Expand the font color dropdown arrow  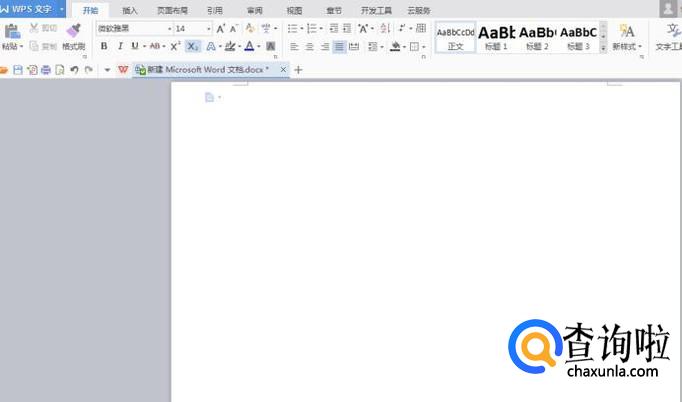[259, 46]
